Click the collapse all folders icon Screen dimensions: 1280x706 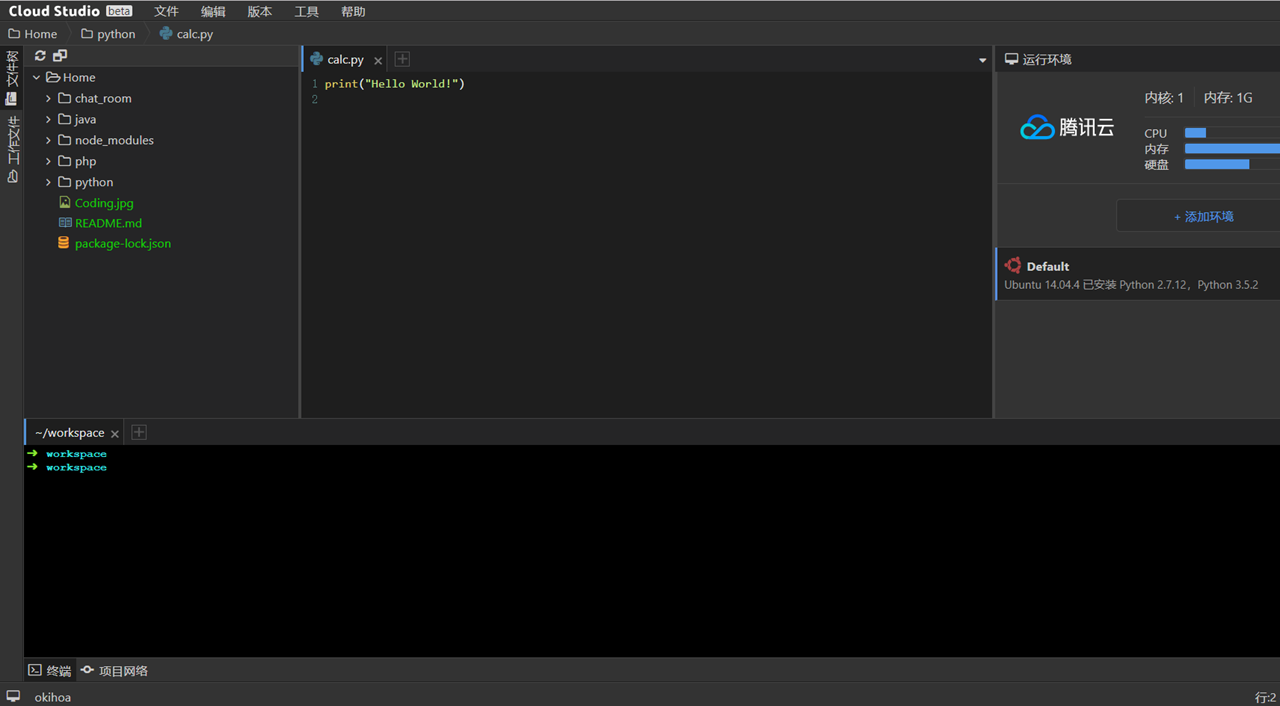tap(60, 56)
